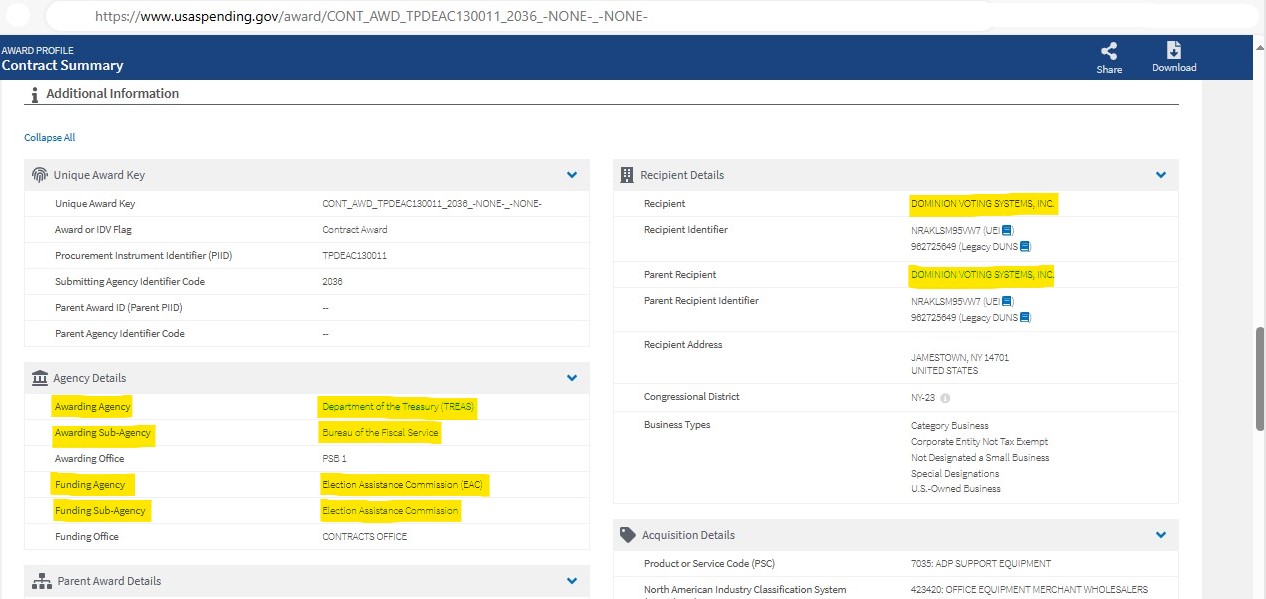Click the Funding Agency label
This screenshot has height=599, width=1266.
click(x=90, y=485)
